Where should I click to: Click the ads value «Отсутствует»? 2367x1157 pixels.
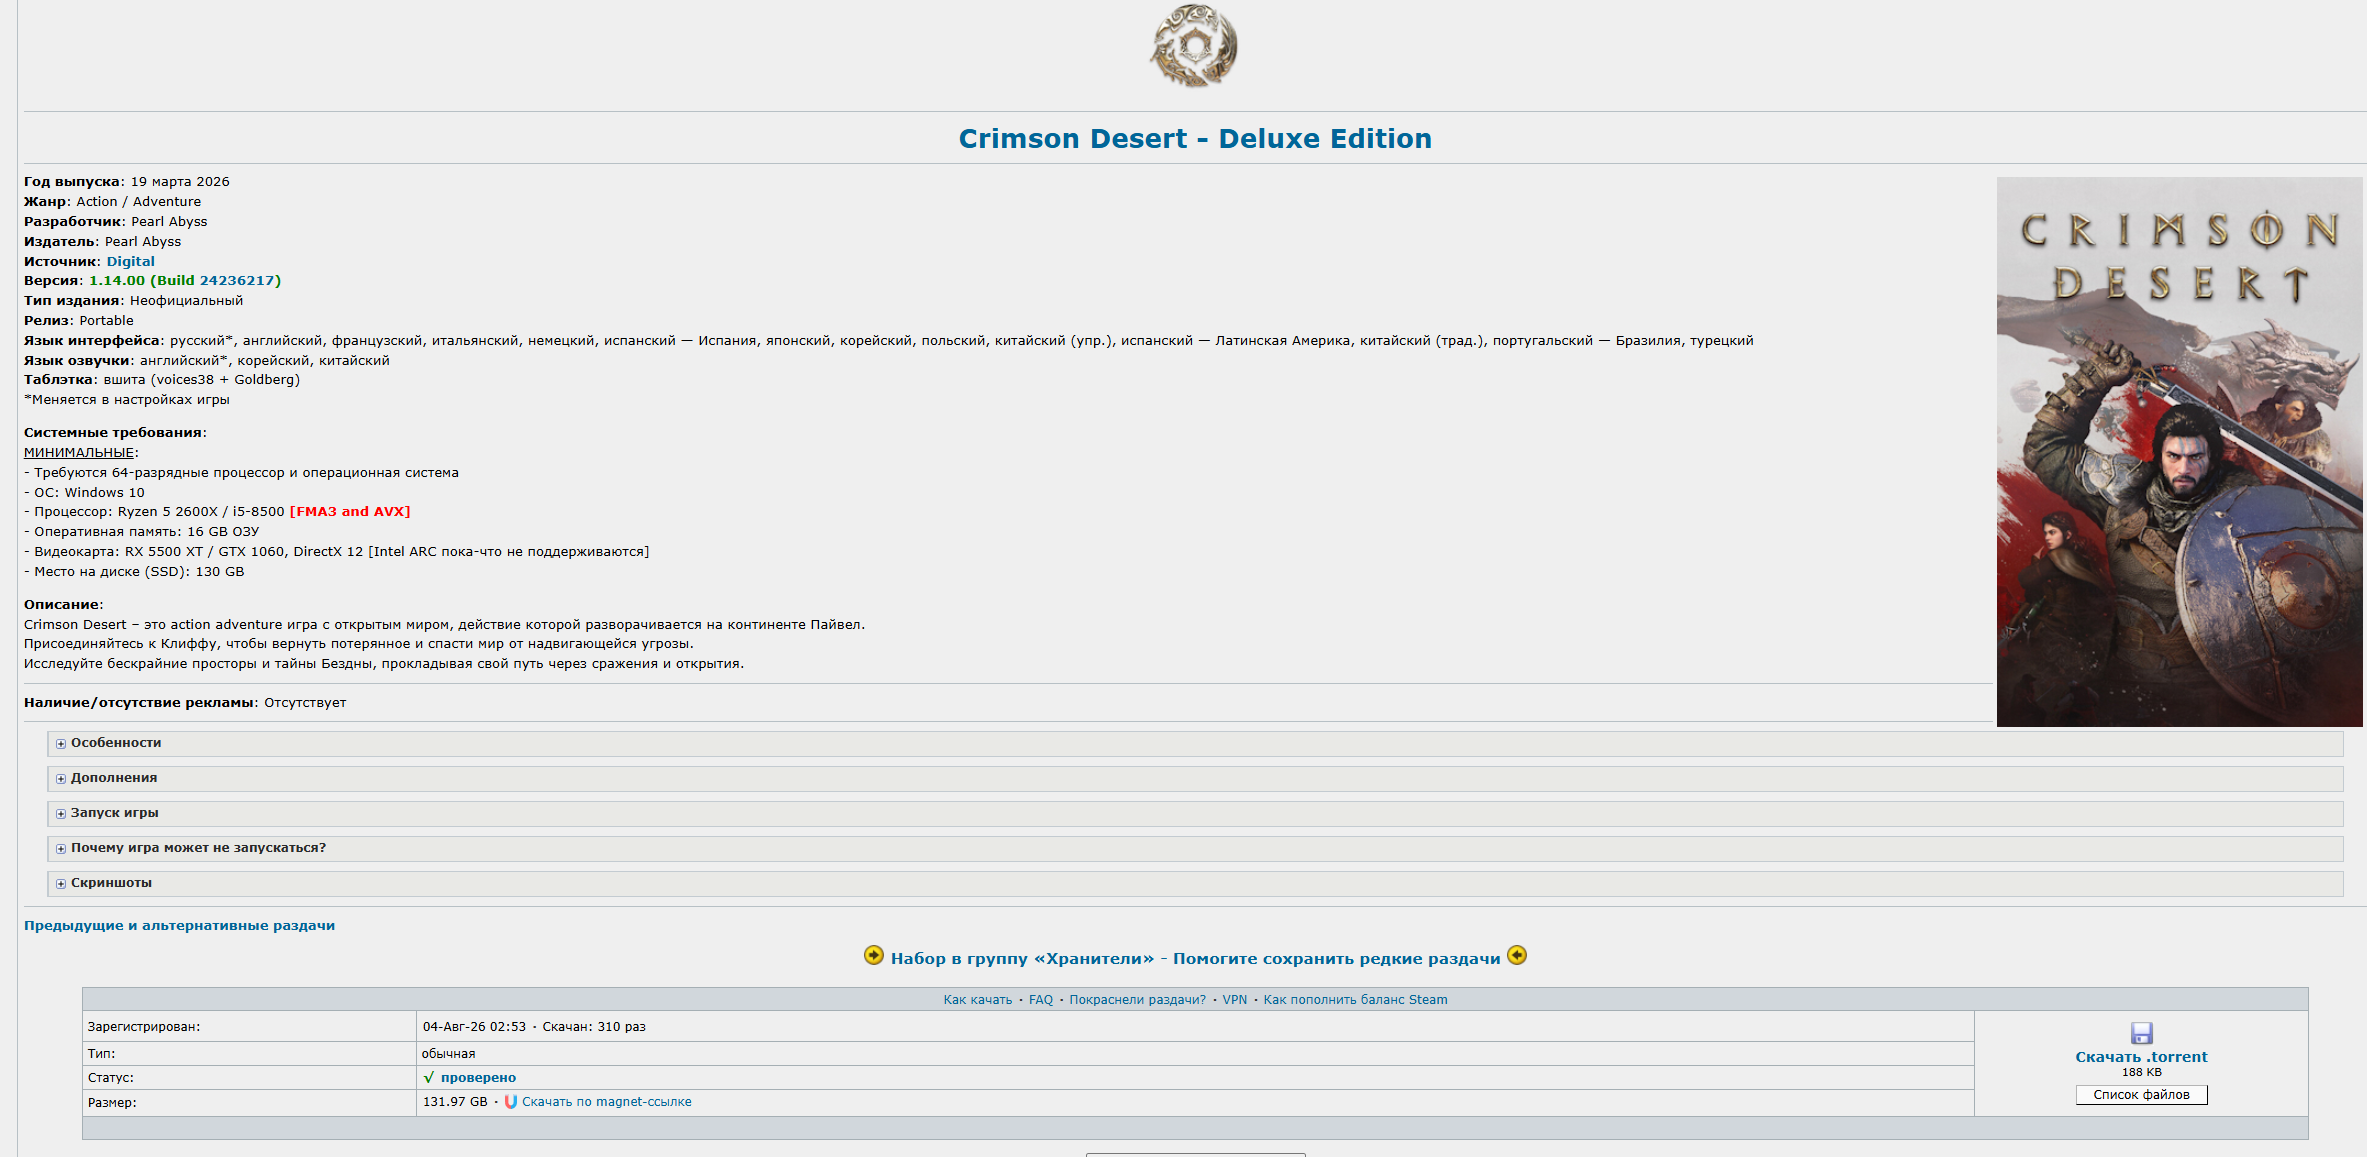pyautogui.click(x=305, y=703)
